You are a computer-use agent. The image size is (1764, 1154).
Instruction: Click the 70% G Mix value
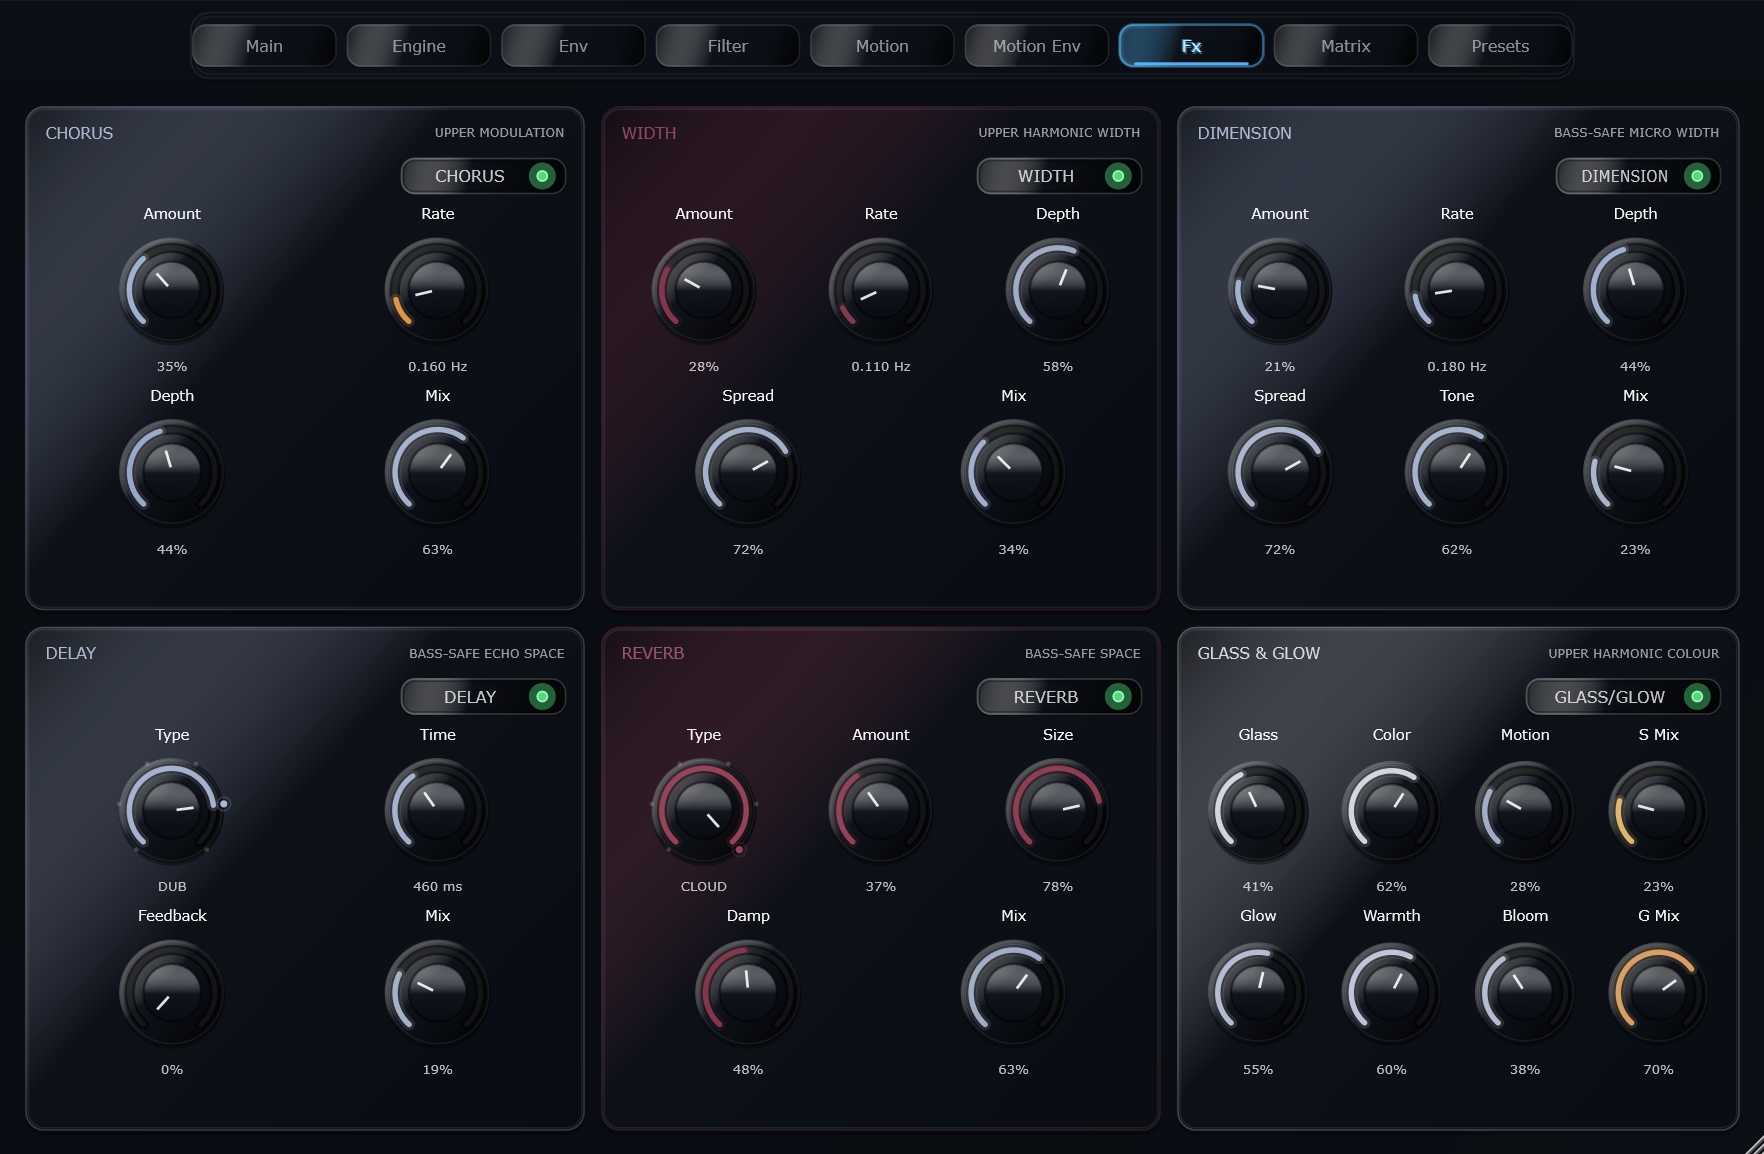pyautogui.click(x=1658, y=1070)
